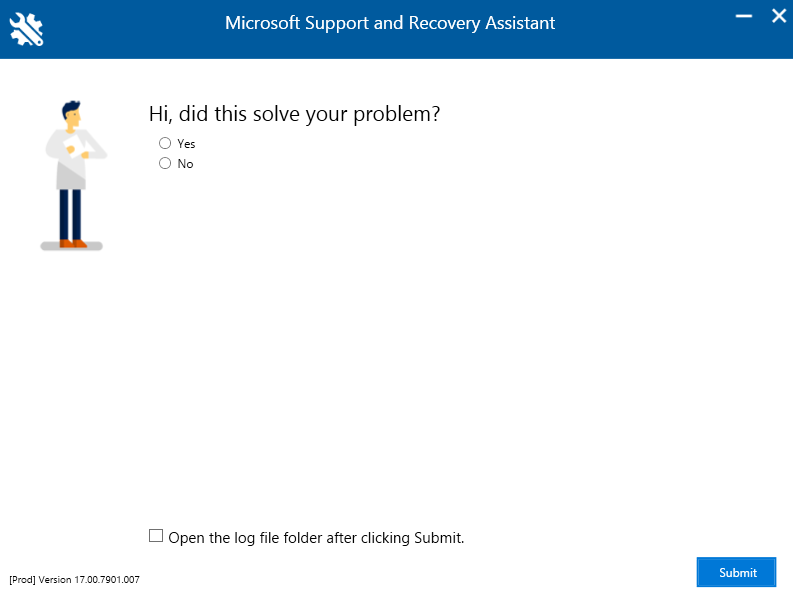Minimize the Support and Recovery Assistant window
Image resolution: width=793 pixels, height=596 pixels.
(x=743, y=16)
